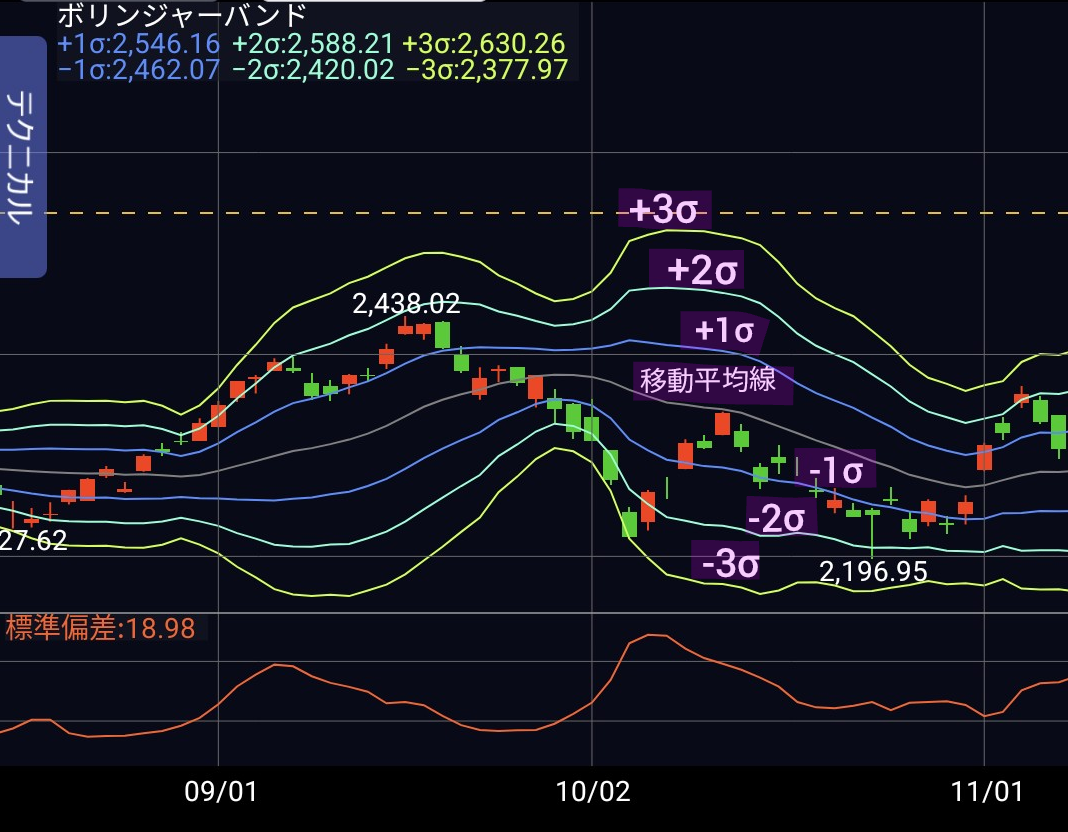1068x832 pixels.
Task: Select the +1σ:2,546.16 legend value
Action: 138,44
